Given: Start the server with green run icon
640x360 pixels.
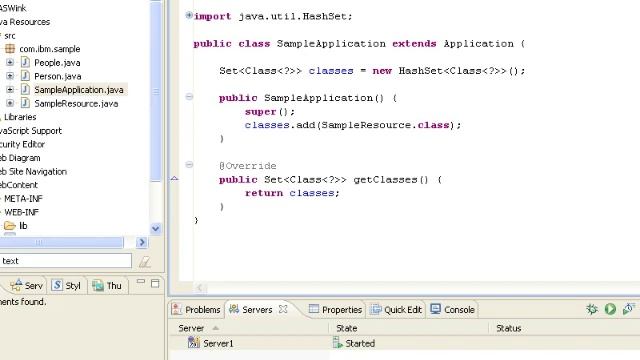Looking at the screenshot, I should 610,309.
